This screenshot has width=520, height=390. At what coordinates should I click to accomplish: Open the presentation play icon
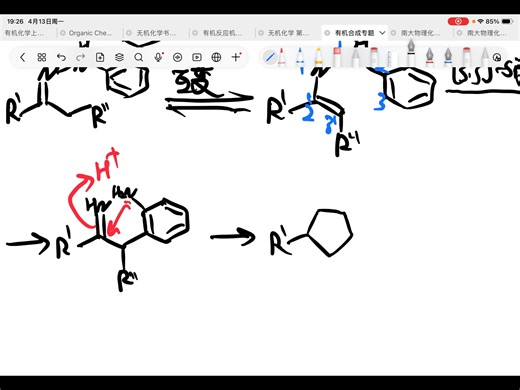click(197, 57)
